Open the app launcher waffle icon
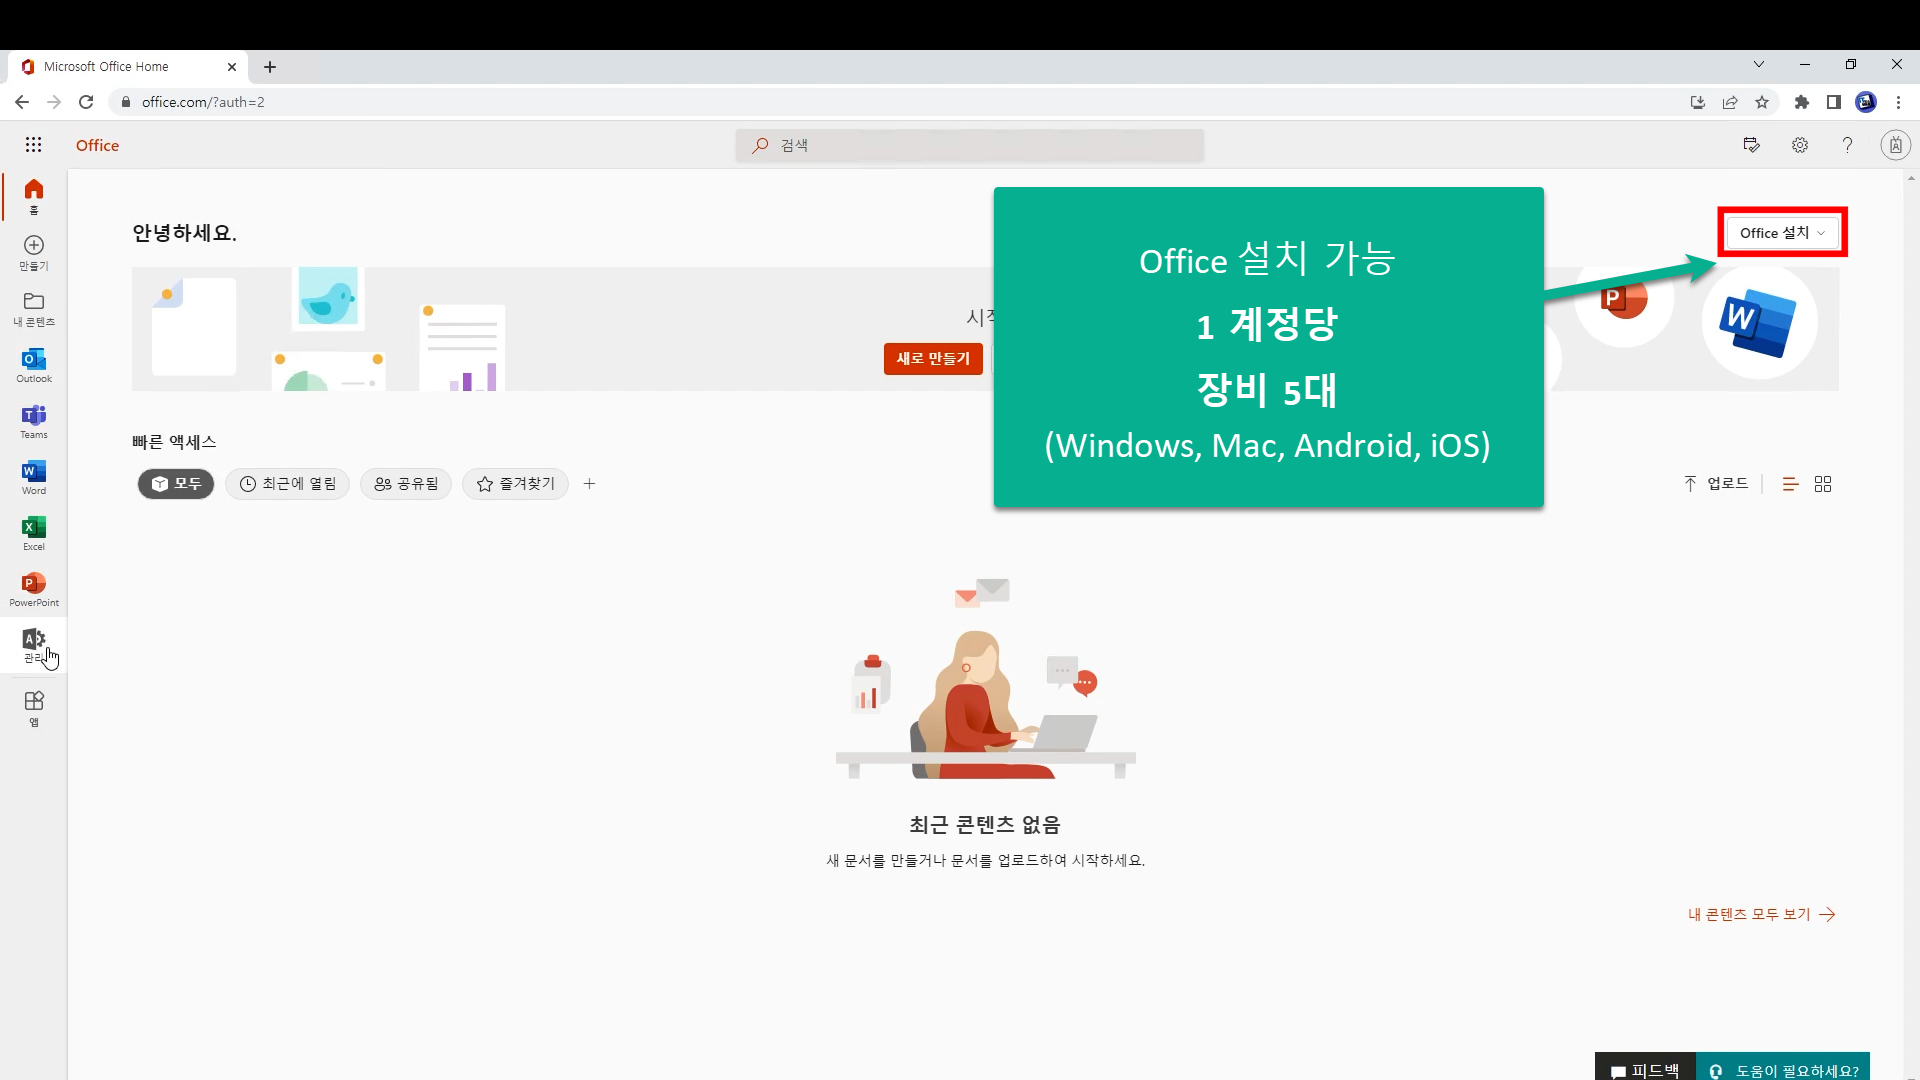This screenshot has height=1080, width=1920. point(33,145)
